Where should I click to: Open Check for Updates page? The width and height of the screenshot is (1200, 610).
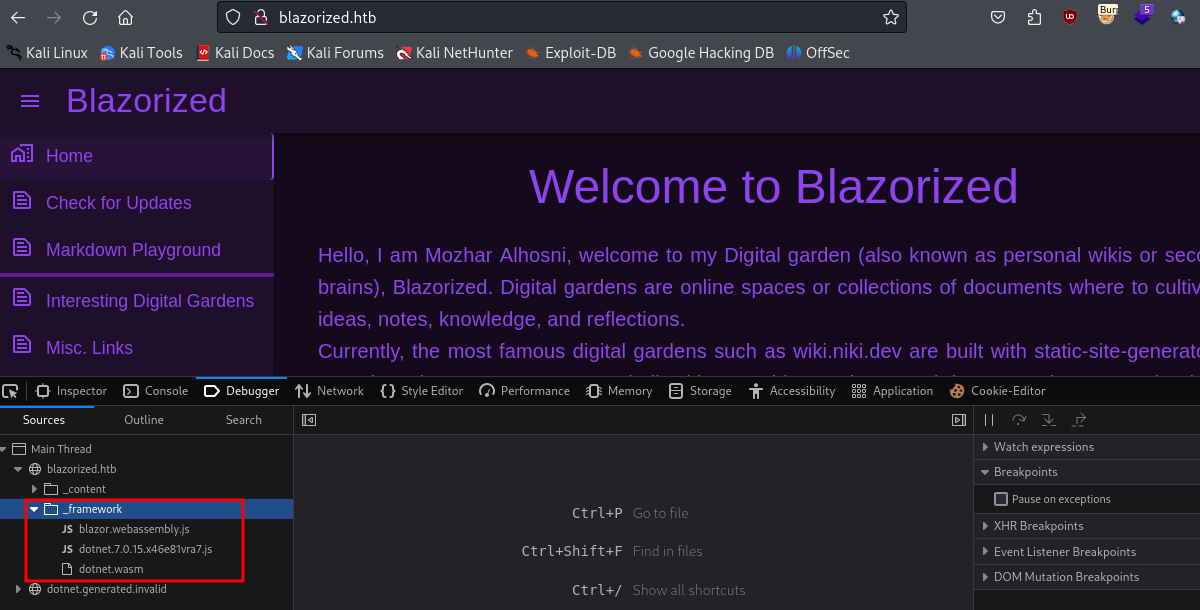click(x=118, y=203)
